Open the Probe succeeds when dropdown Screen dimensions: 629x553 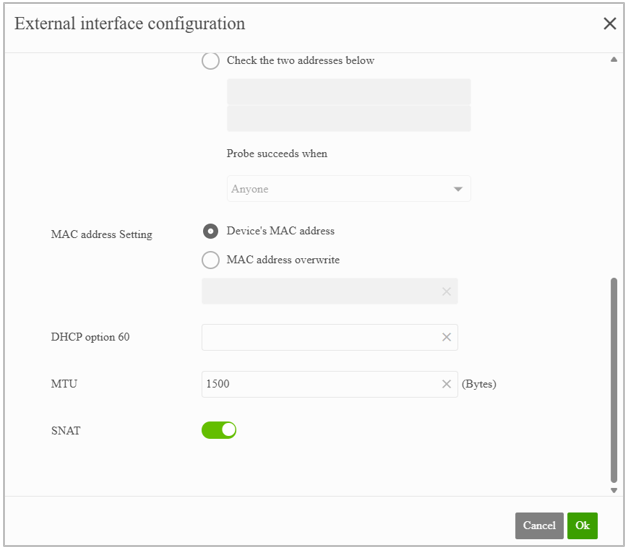[x=349, y=189]
